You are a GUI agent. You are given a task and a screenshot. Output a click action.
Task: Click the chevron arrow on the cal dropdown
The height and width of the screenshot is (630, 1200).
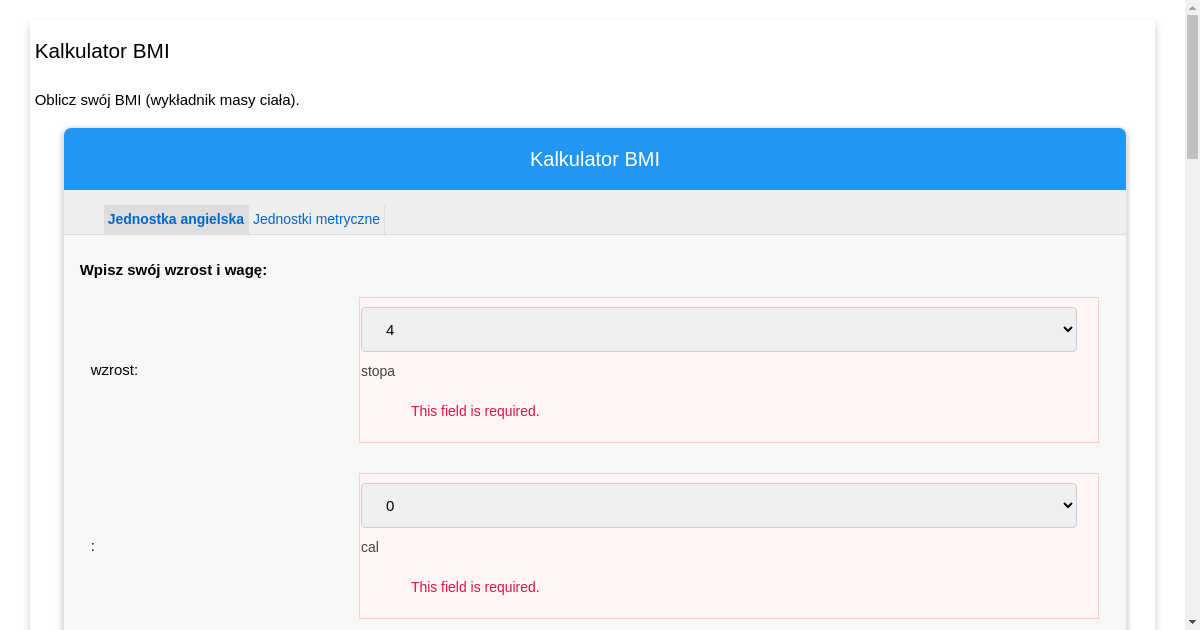click(1067, 505)
